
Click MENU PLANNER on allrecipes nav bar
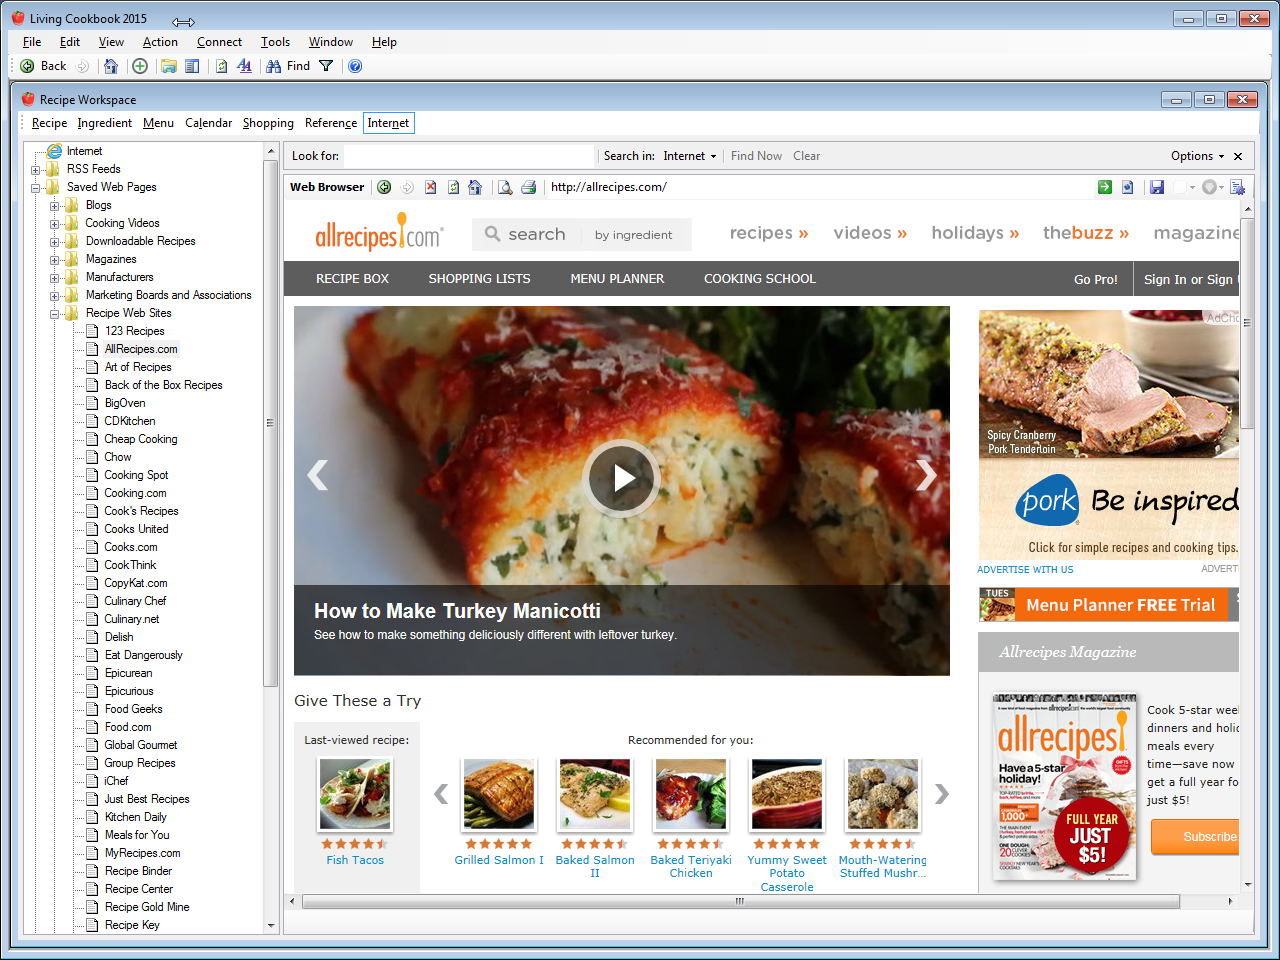(617, 279)
